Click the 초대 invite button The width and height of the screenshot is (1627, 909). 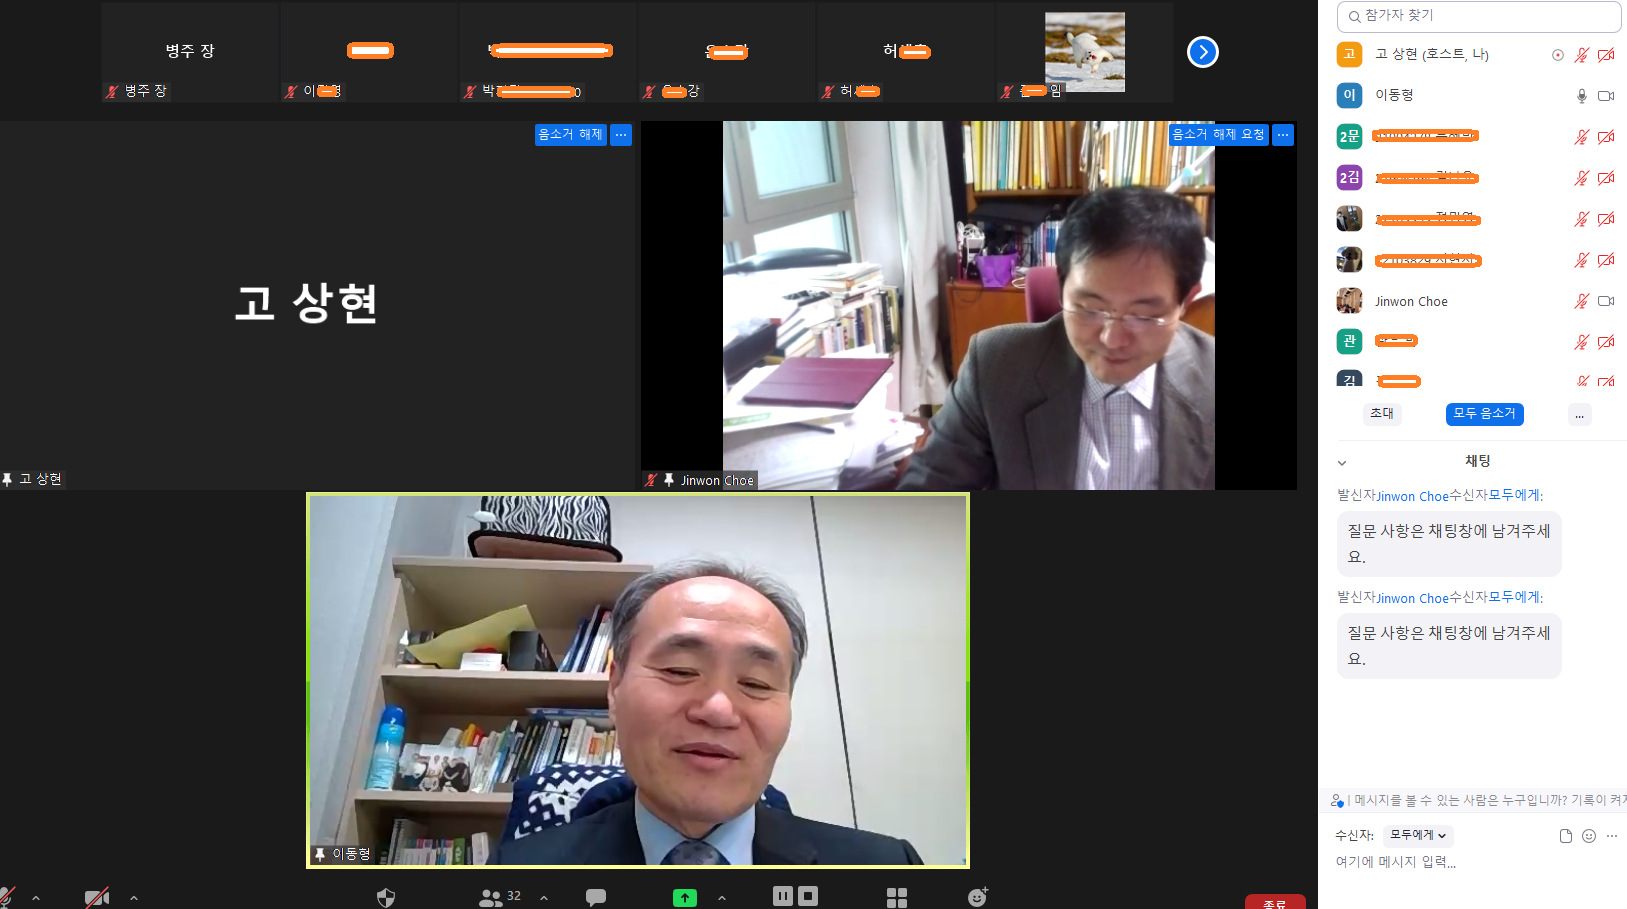point(1382,414)
